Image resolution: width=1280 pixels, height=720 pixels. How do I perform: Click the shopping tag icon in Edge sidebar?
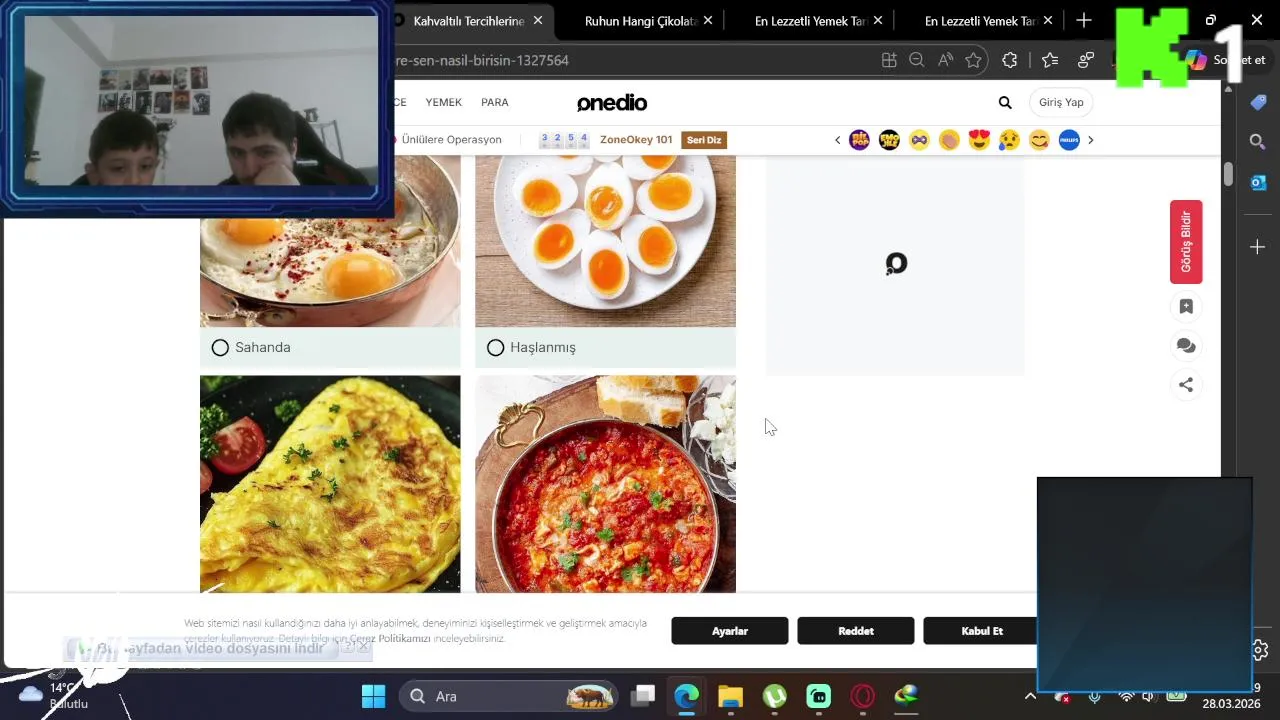coord(1258,102)
